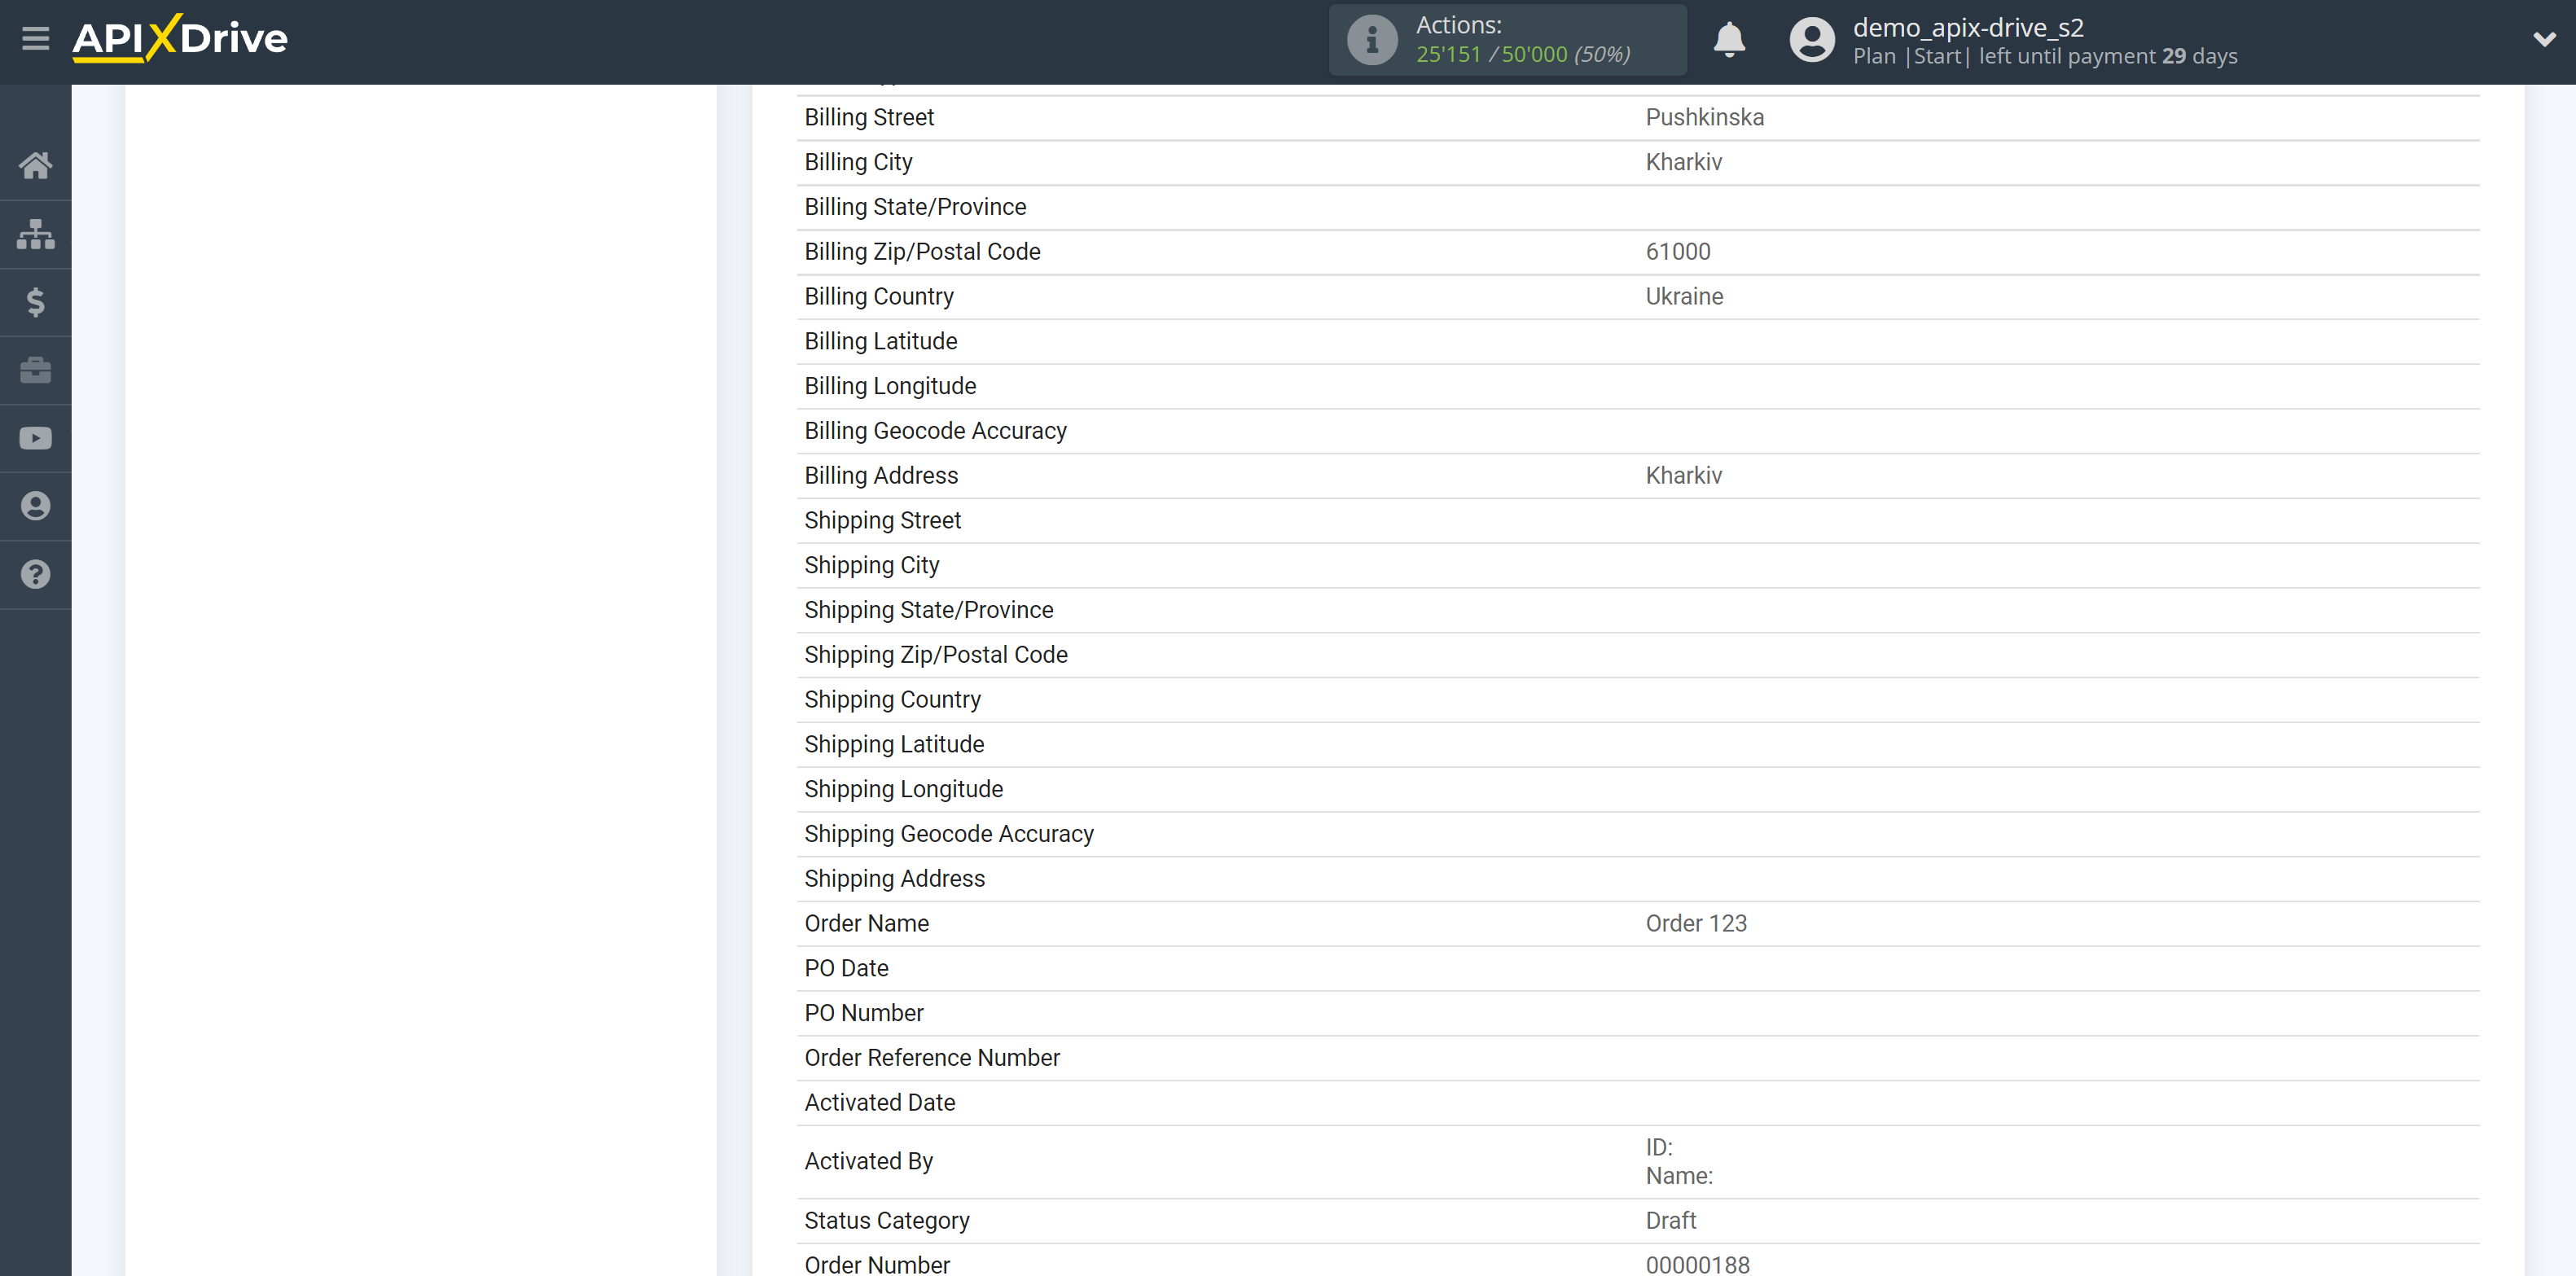Select the Billing Geocode Accuracy label
Screen dimensions: 2576x1276
click(x=935, y=431)
